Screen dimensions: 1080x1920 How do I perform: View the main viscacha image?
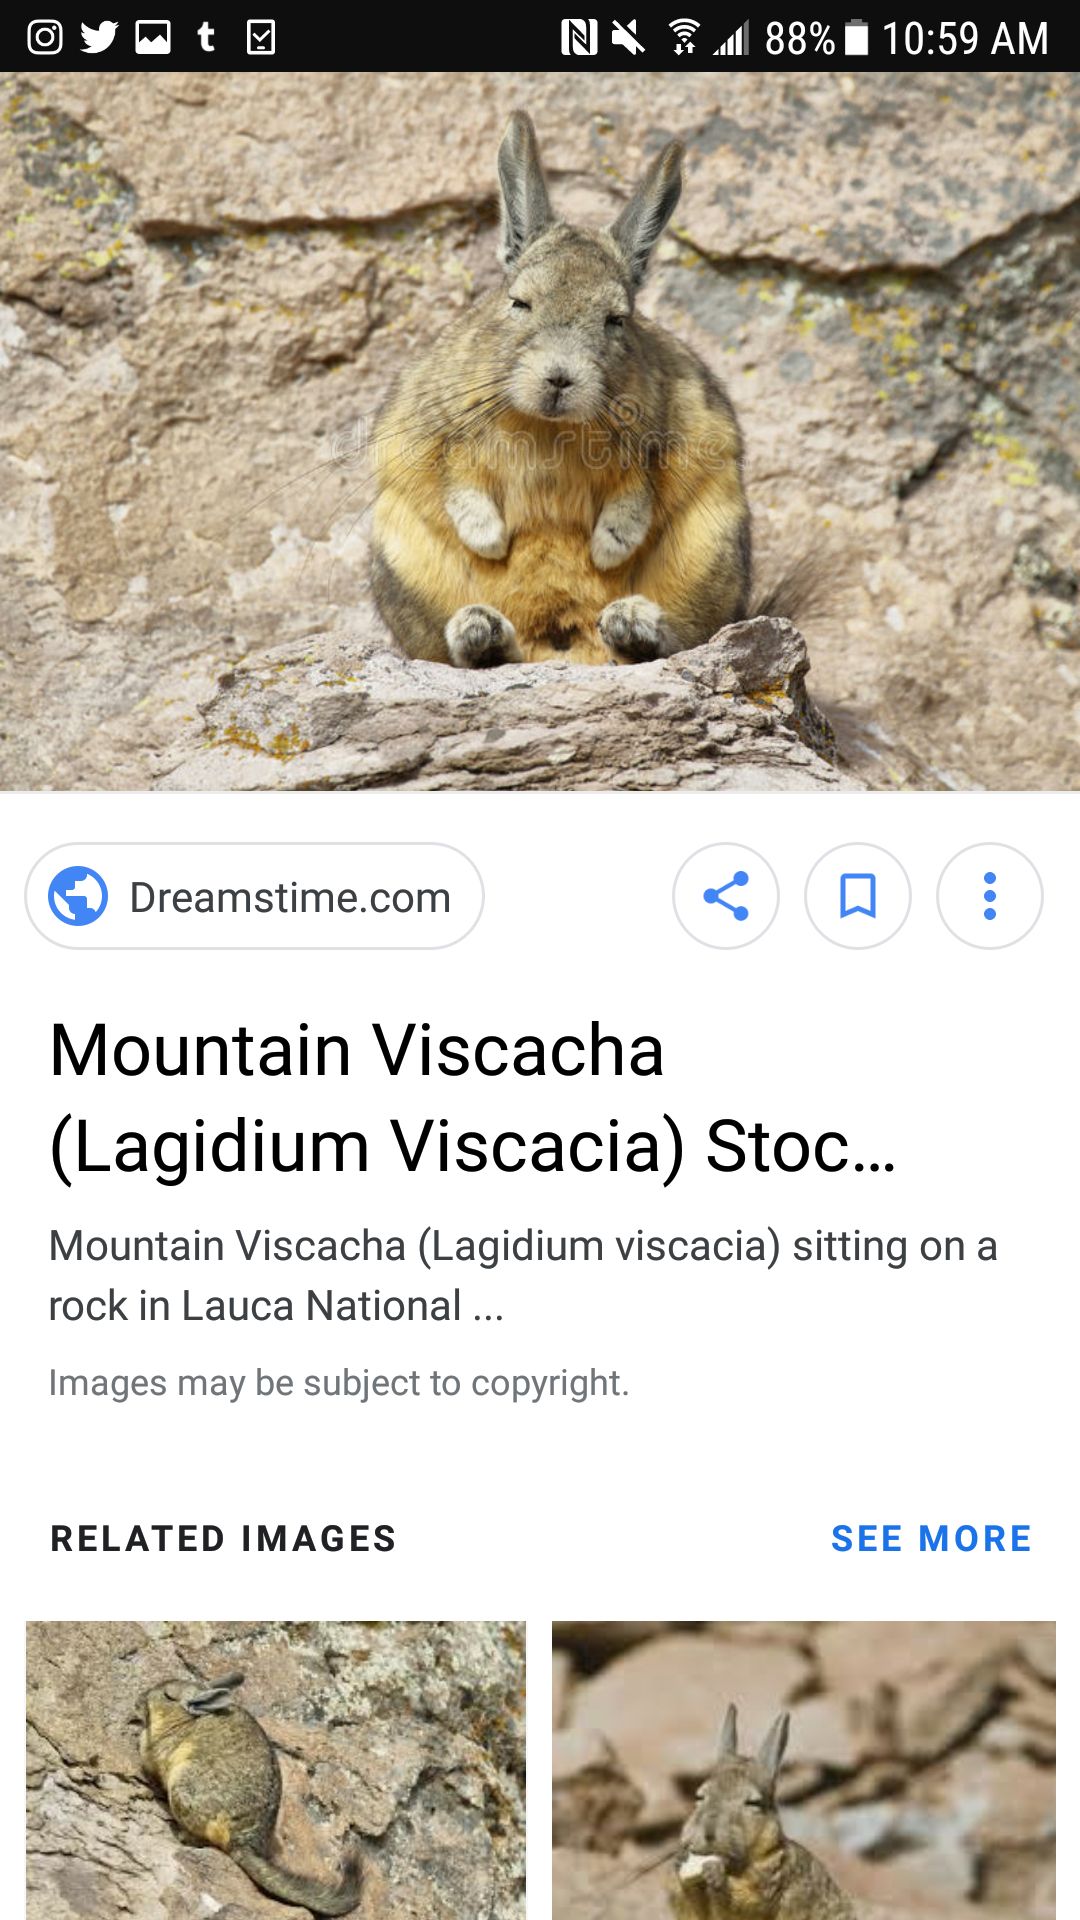pyautogui.click(x=540, y=431)
